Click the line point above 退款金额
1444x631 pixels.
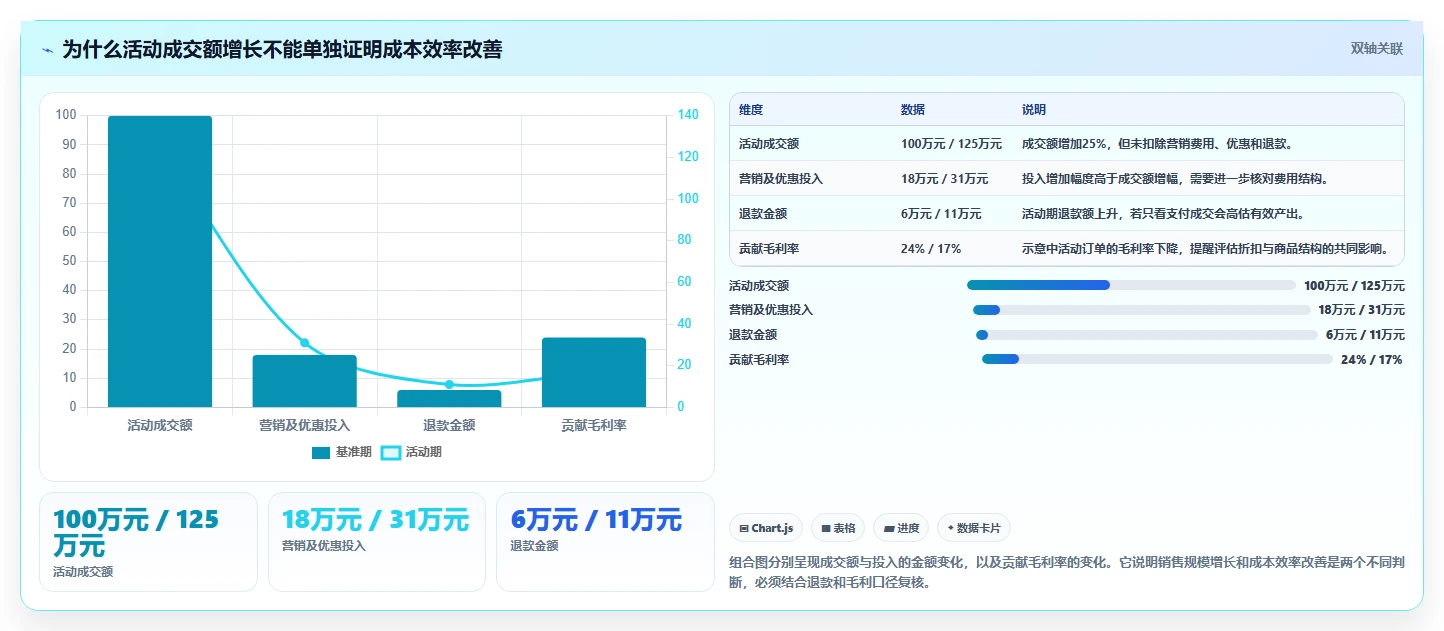449,384
